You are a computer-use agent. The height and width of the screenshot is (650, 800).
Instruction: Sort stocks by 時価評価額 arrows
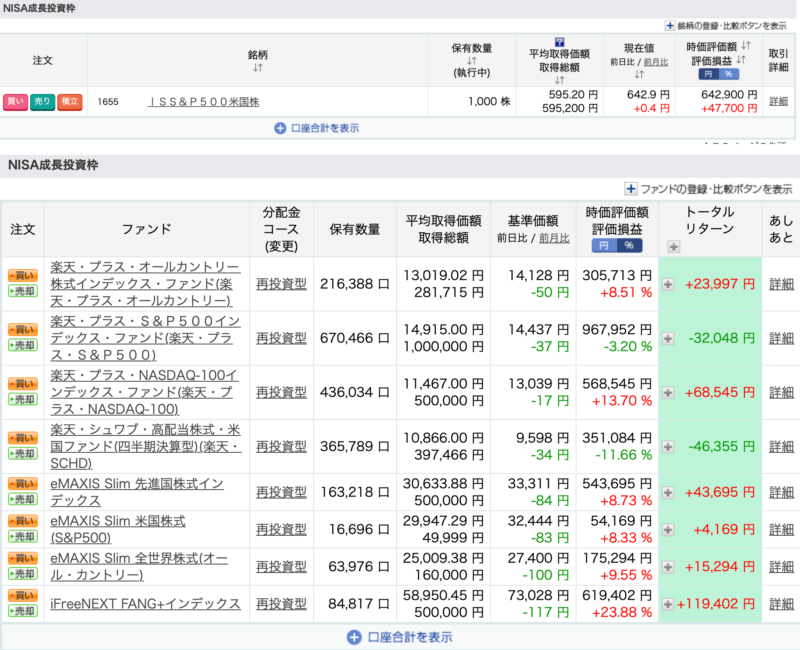pyautogui.click(x=745, y=45)
